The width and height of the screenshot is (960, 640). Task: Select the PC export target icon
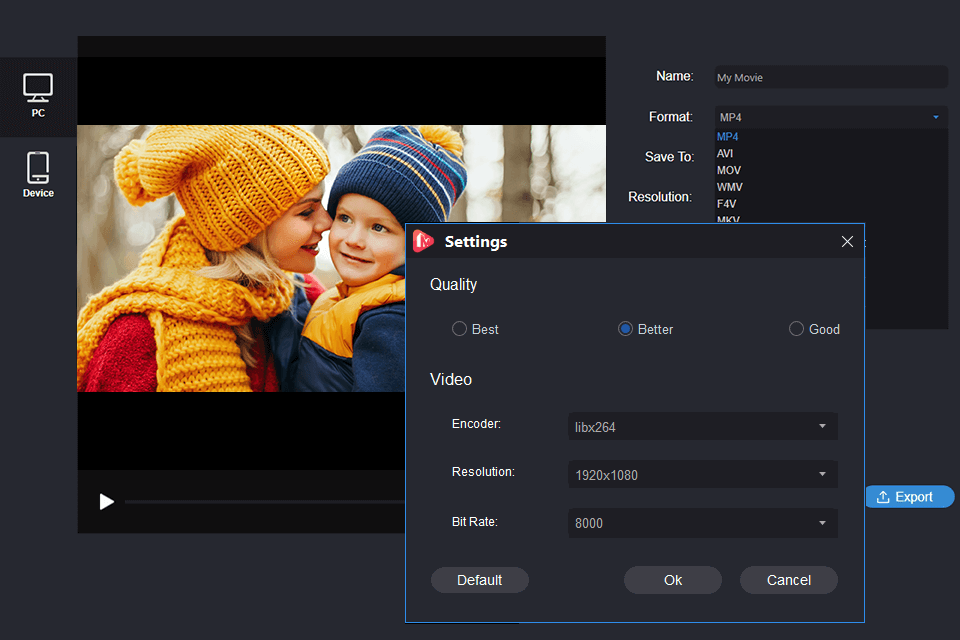[x=38, y=95]
